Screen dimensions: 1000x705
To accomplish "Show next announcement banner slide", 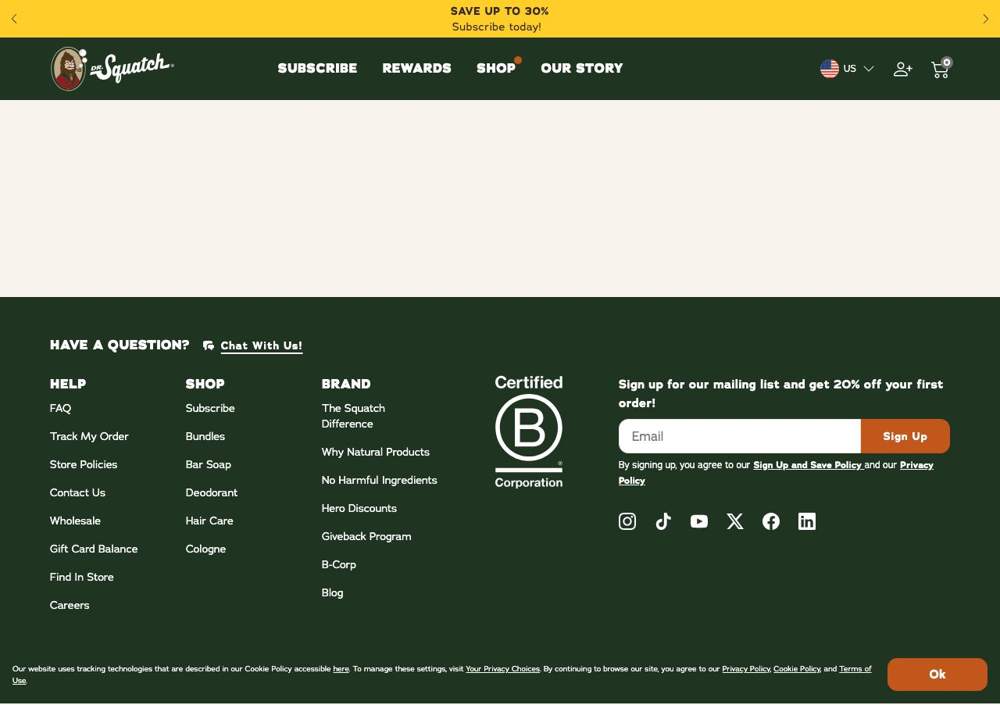I will (985, 19).
